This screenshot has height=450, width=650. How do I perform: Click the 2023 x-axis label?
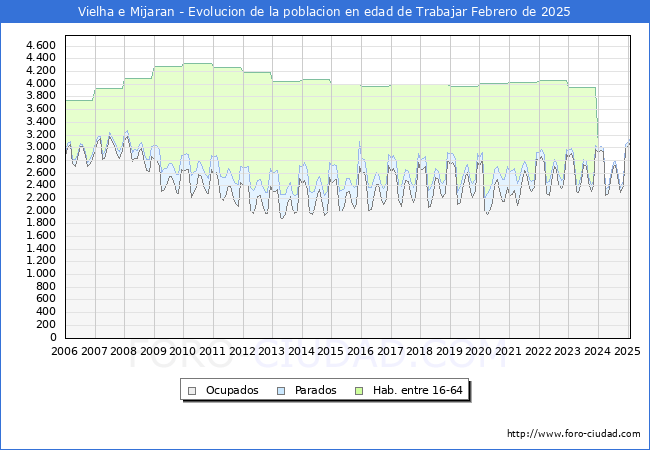coord(568,351)
